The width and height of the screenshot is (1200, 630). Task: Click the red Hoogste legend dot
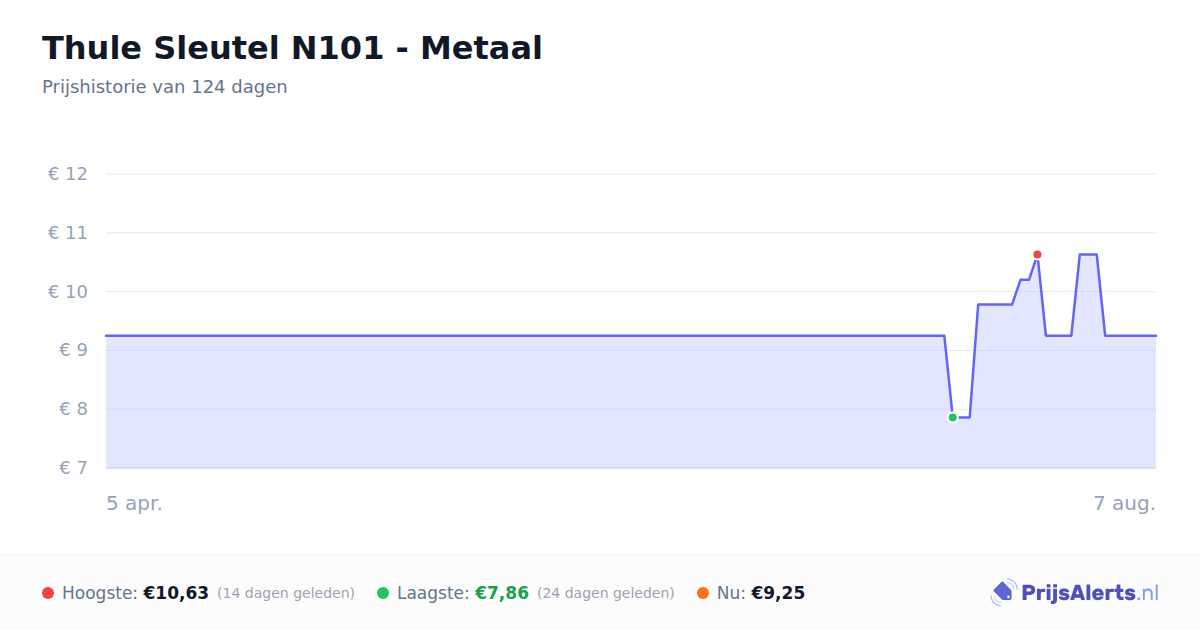(x=48, y=593)
